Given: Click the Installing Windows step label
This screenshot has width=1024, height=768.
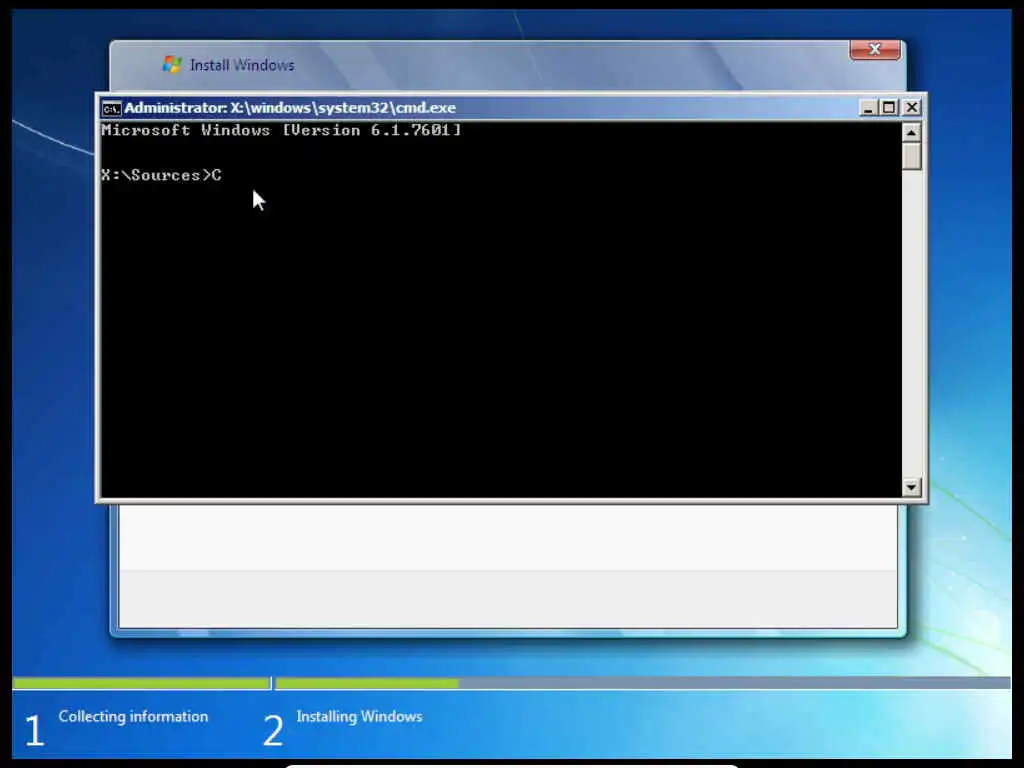Looking at the screenshot, I should (x=359, y=716).
